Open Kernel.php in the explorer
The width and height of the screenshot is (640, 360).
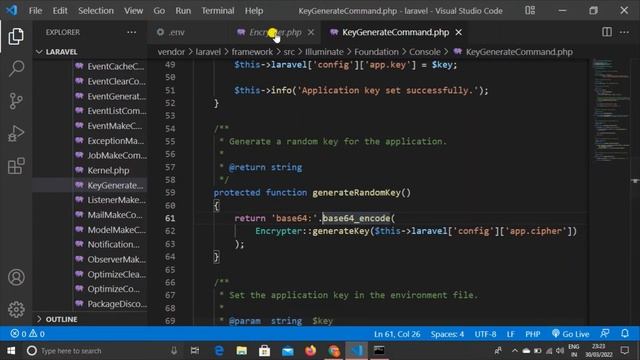108,170
